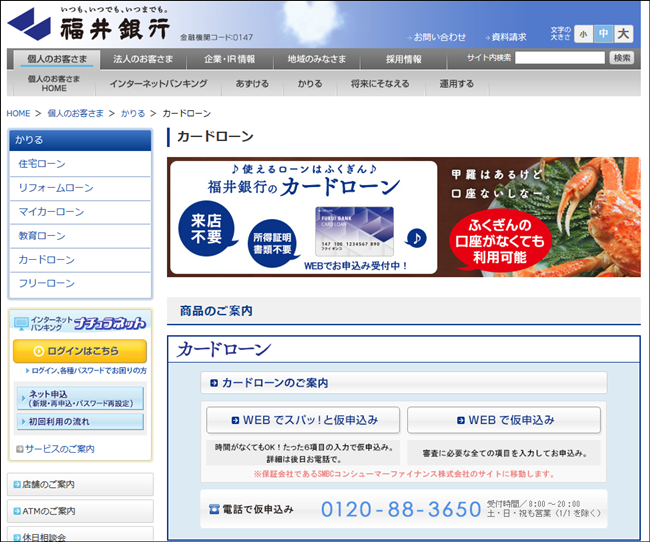Click the sample bank card image

pos(354,231)
